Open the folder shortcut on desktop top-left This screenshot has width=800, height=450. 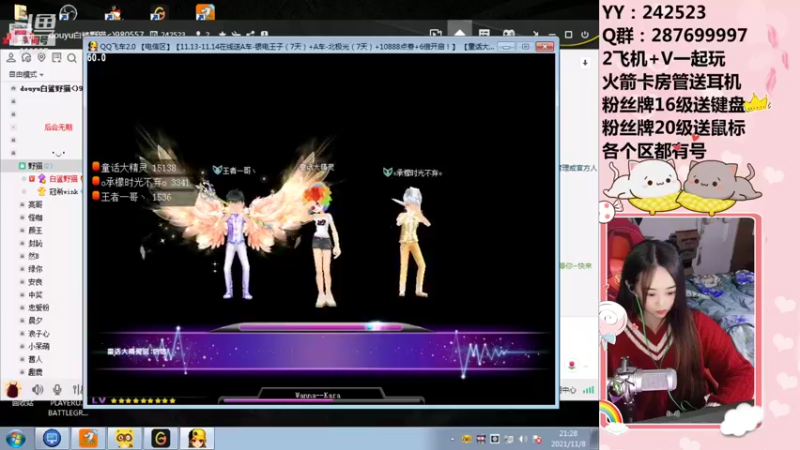(x=20, y=12)
